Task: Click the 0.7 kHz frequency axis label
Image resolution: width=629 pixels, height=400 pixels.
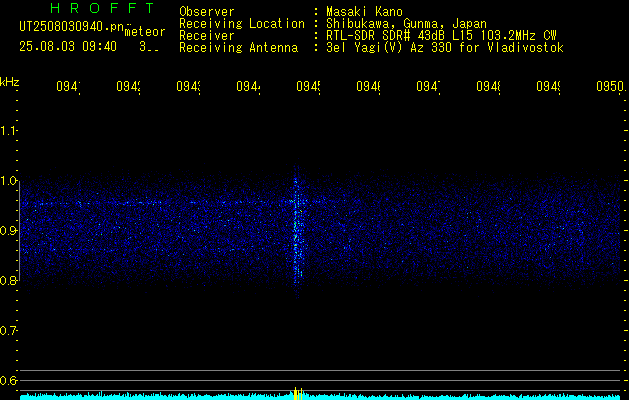Action: click(x=9, y=331)
